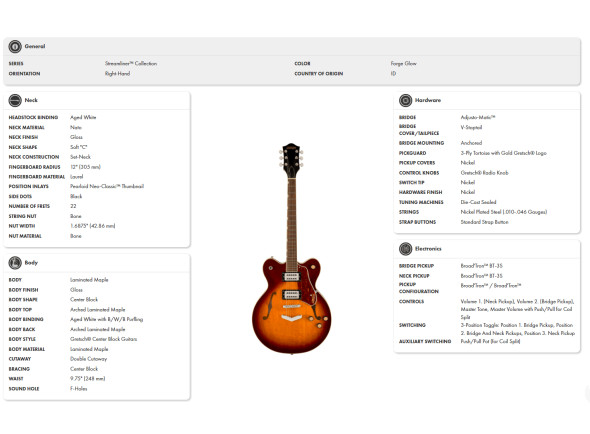
Task: Click the '9.75" (248 mm)' waist value
Action: [88, 379]
